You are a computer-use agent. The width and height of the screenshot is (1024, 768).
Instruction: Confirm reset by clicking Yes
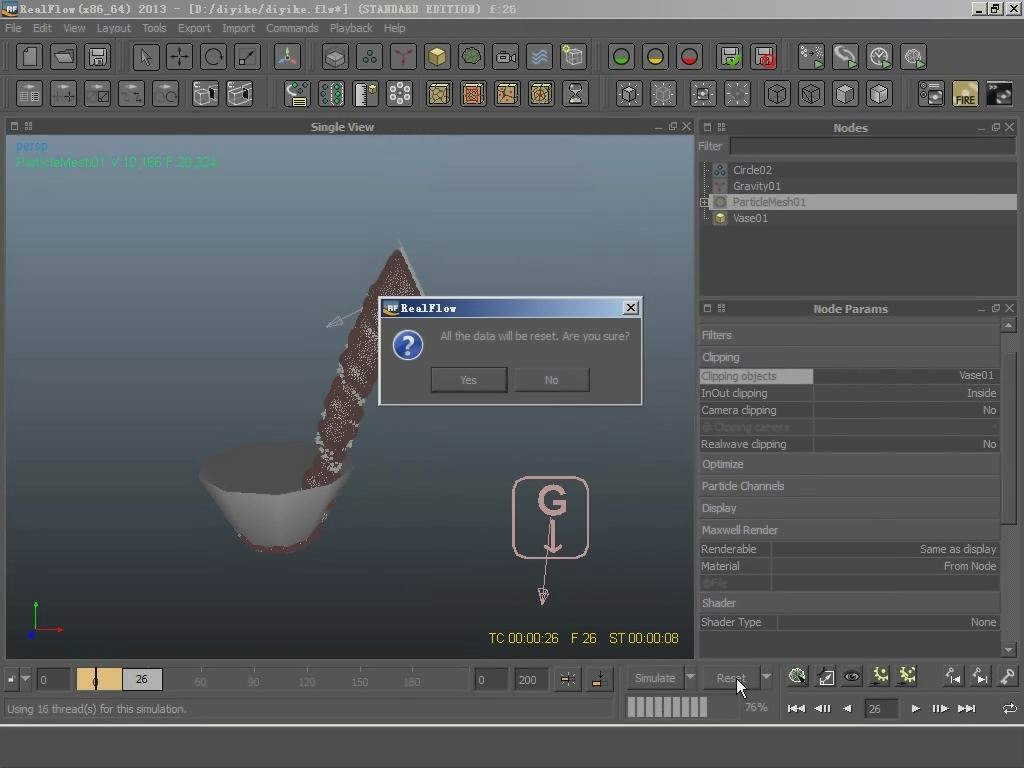coord(469,380)
